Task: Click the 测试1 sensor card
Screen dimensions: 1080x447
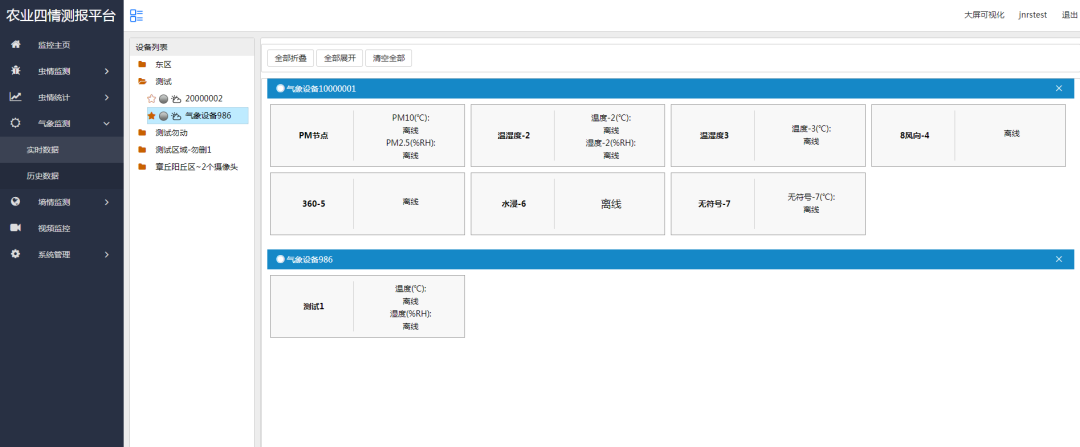Action: point(367,306)
